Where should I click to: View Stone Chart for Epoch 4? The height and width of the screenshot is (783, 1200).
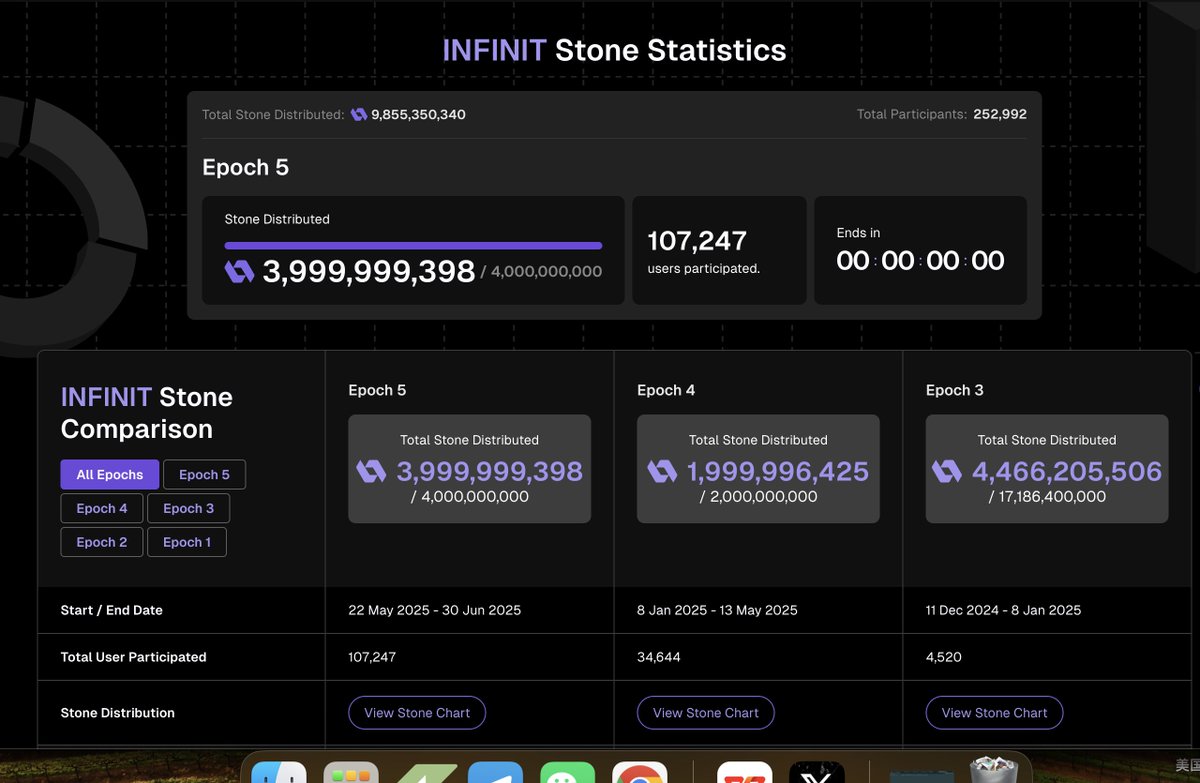click(706, 713)
